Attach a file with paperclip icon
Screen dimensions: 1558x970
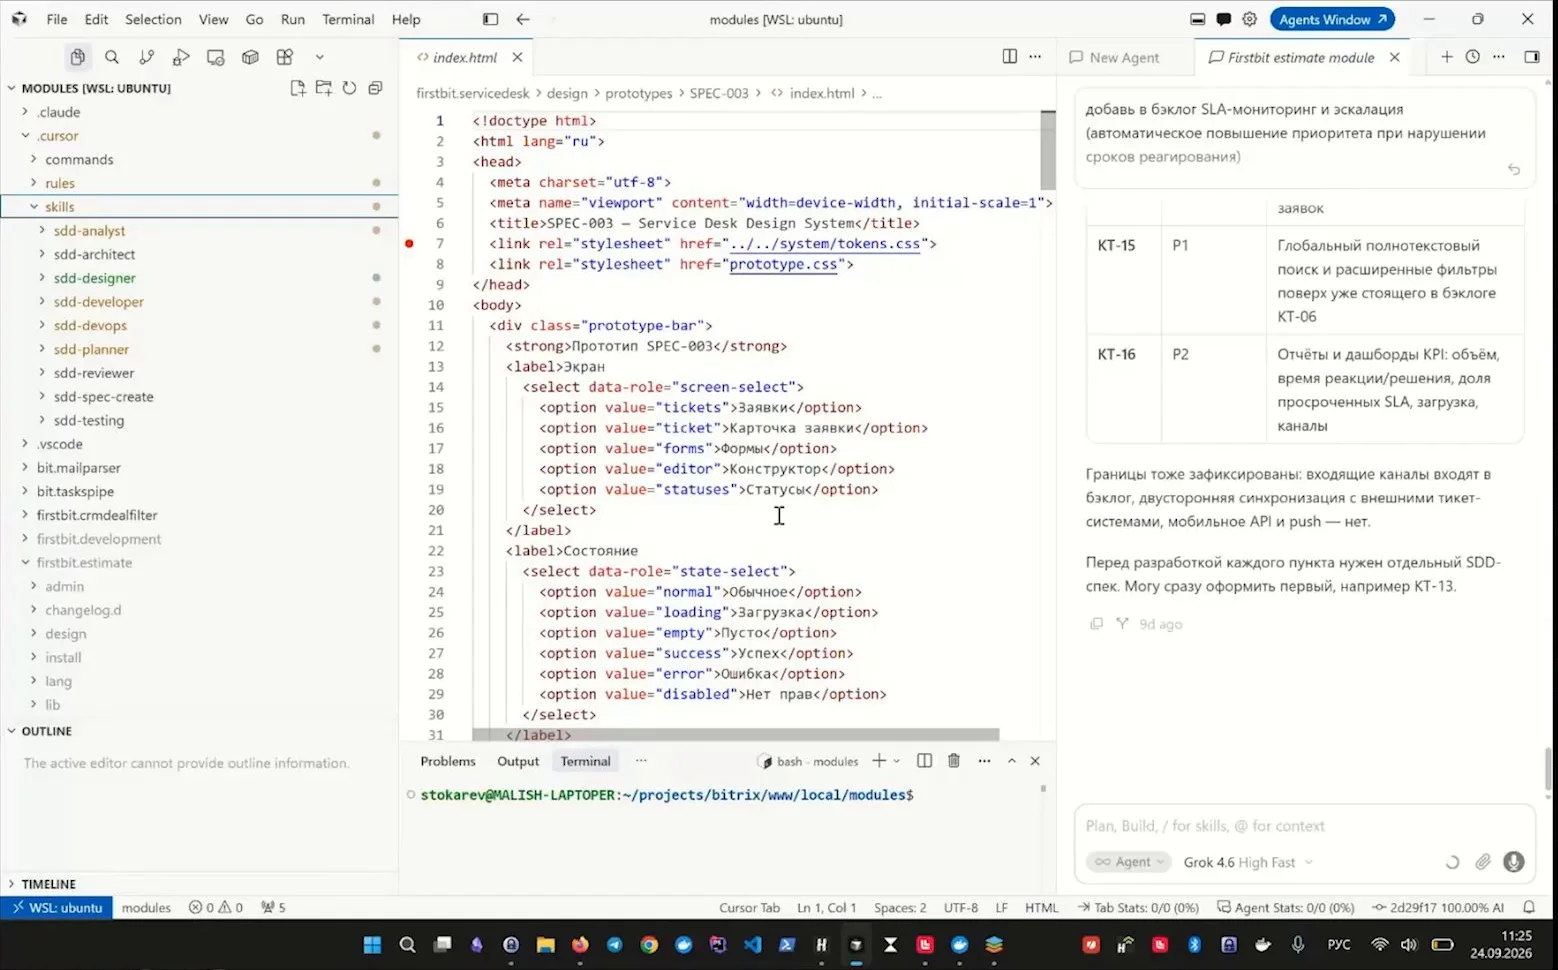[x=1483, y=862]
